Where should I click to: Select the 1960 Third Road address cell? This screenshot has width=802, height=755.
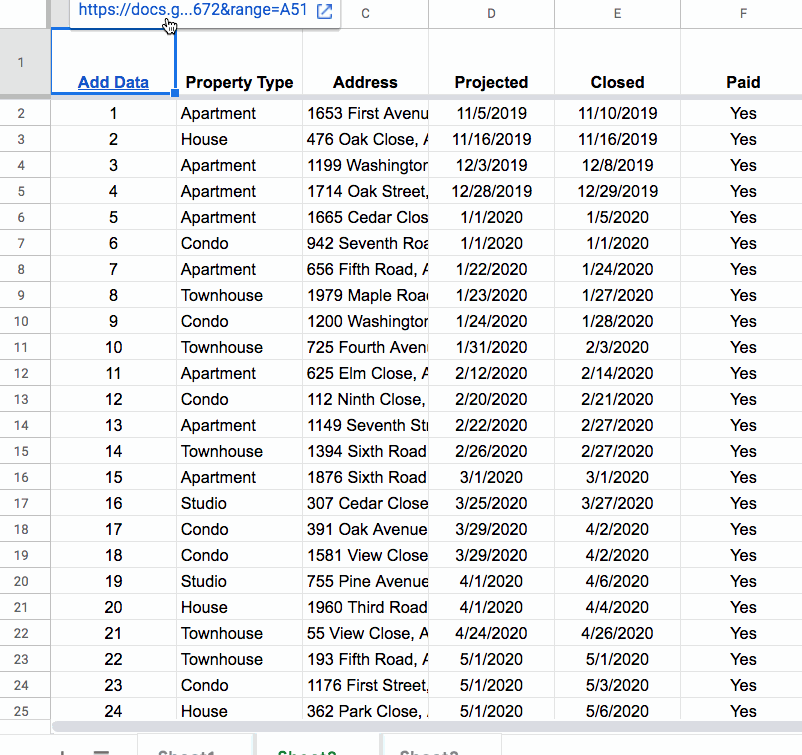(x=365, y=607)
